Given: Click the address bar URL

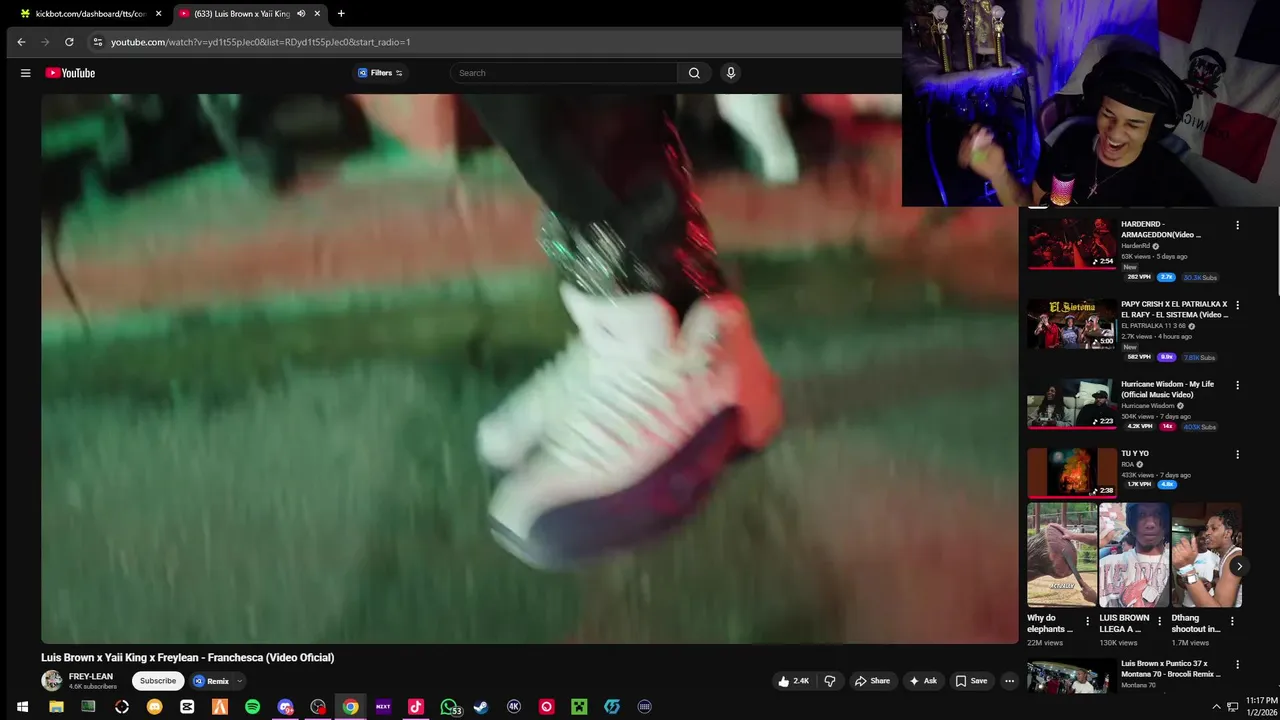Looking at the screenshot, I should 261,42.
